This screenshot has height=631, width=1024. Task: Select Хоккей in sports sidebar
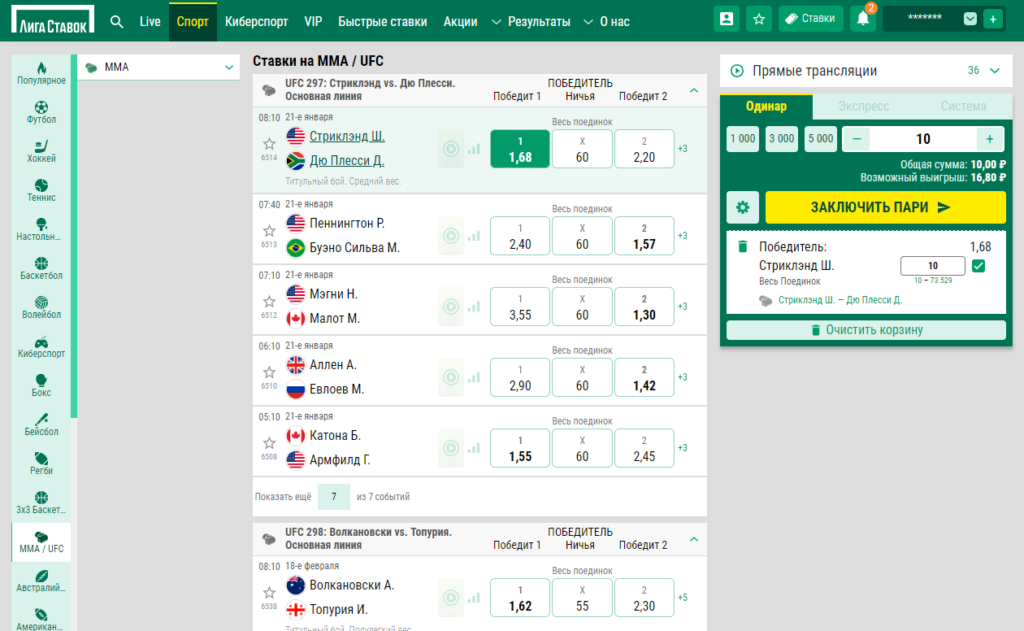[x=41, y=152]
